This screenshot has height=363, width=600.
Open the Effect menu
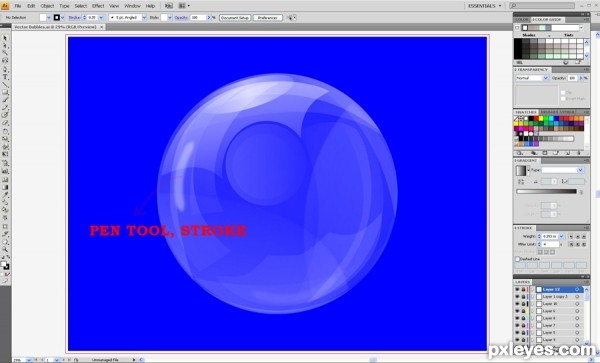point(98,6)
